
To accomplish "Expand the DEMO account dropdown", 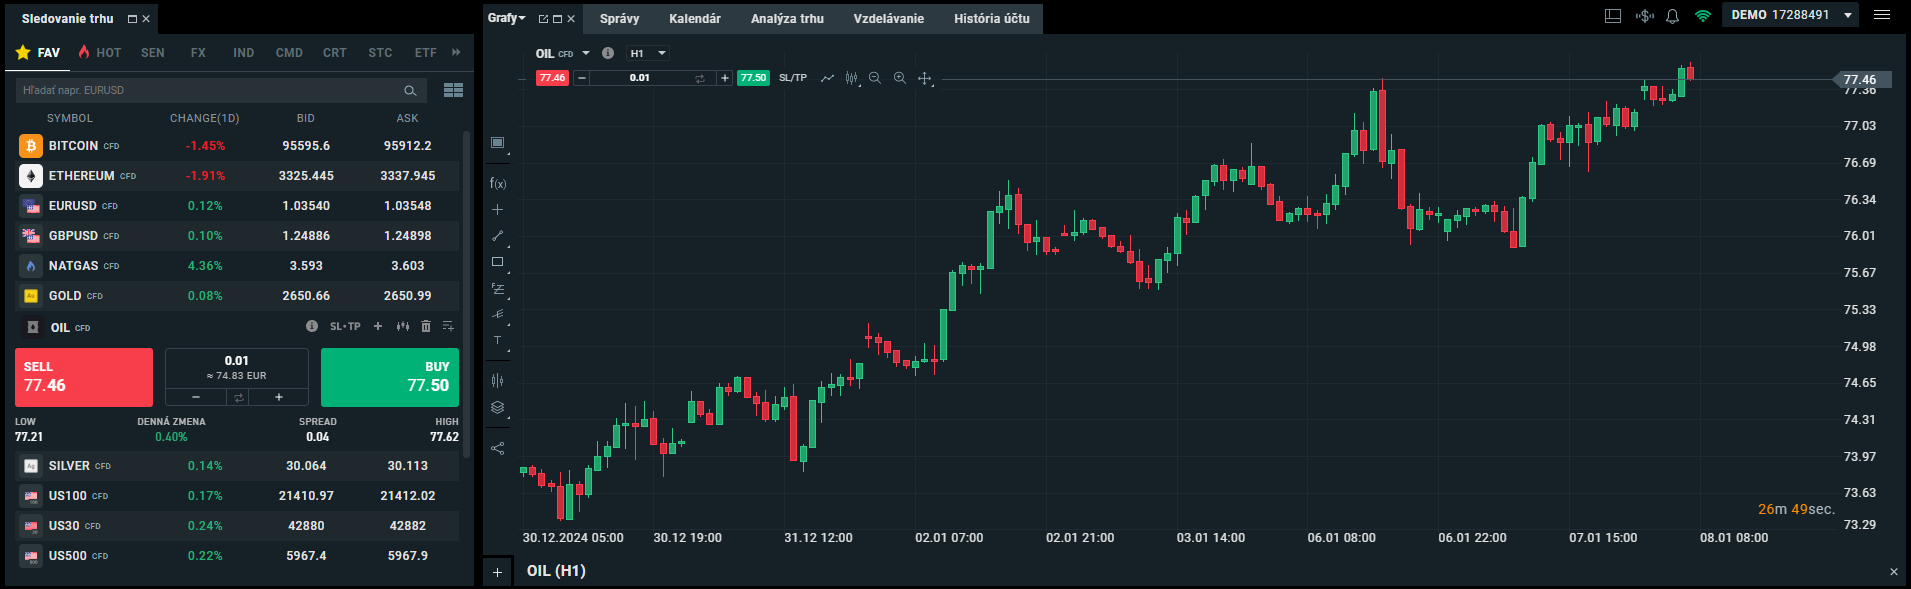I will (1848, 15).
